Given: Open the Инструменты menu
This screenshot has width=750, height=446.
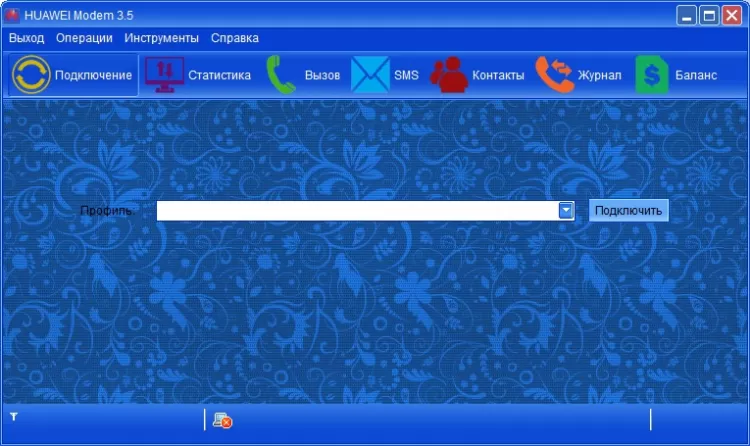Looking at the screenshot, I should coord(161,38).
